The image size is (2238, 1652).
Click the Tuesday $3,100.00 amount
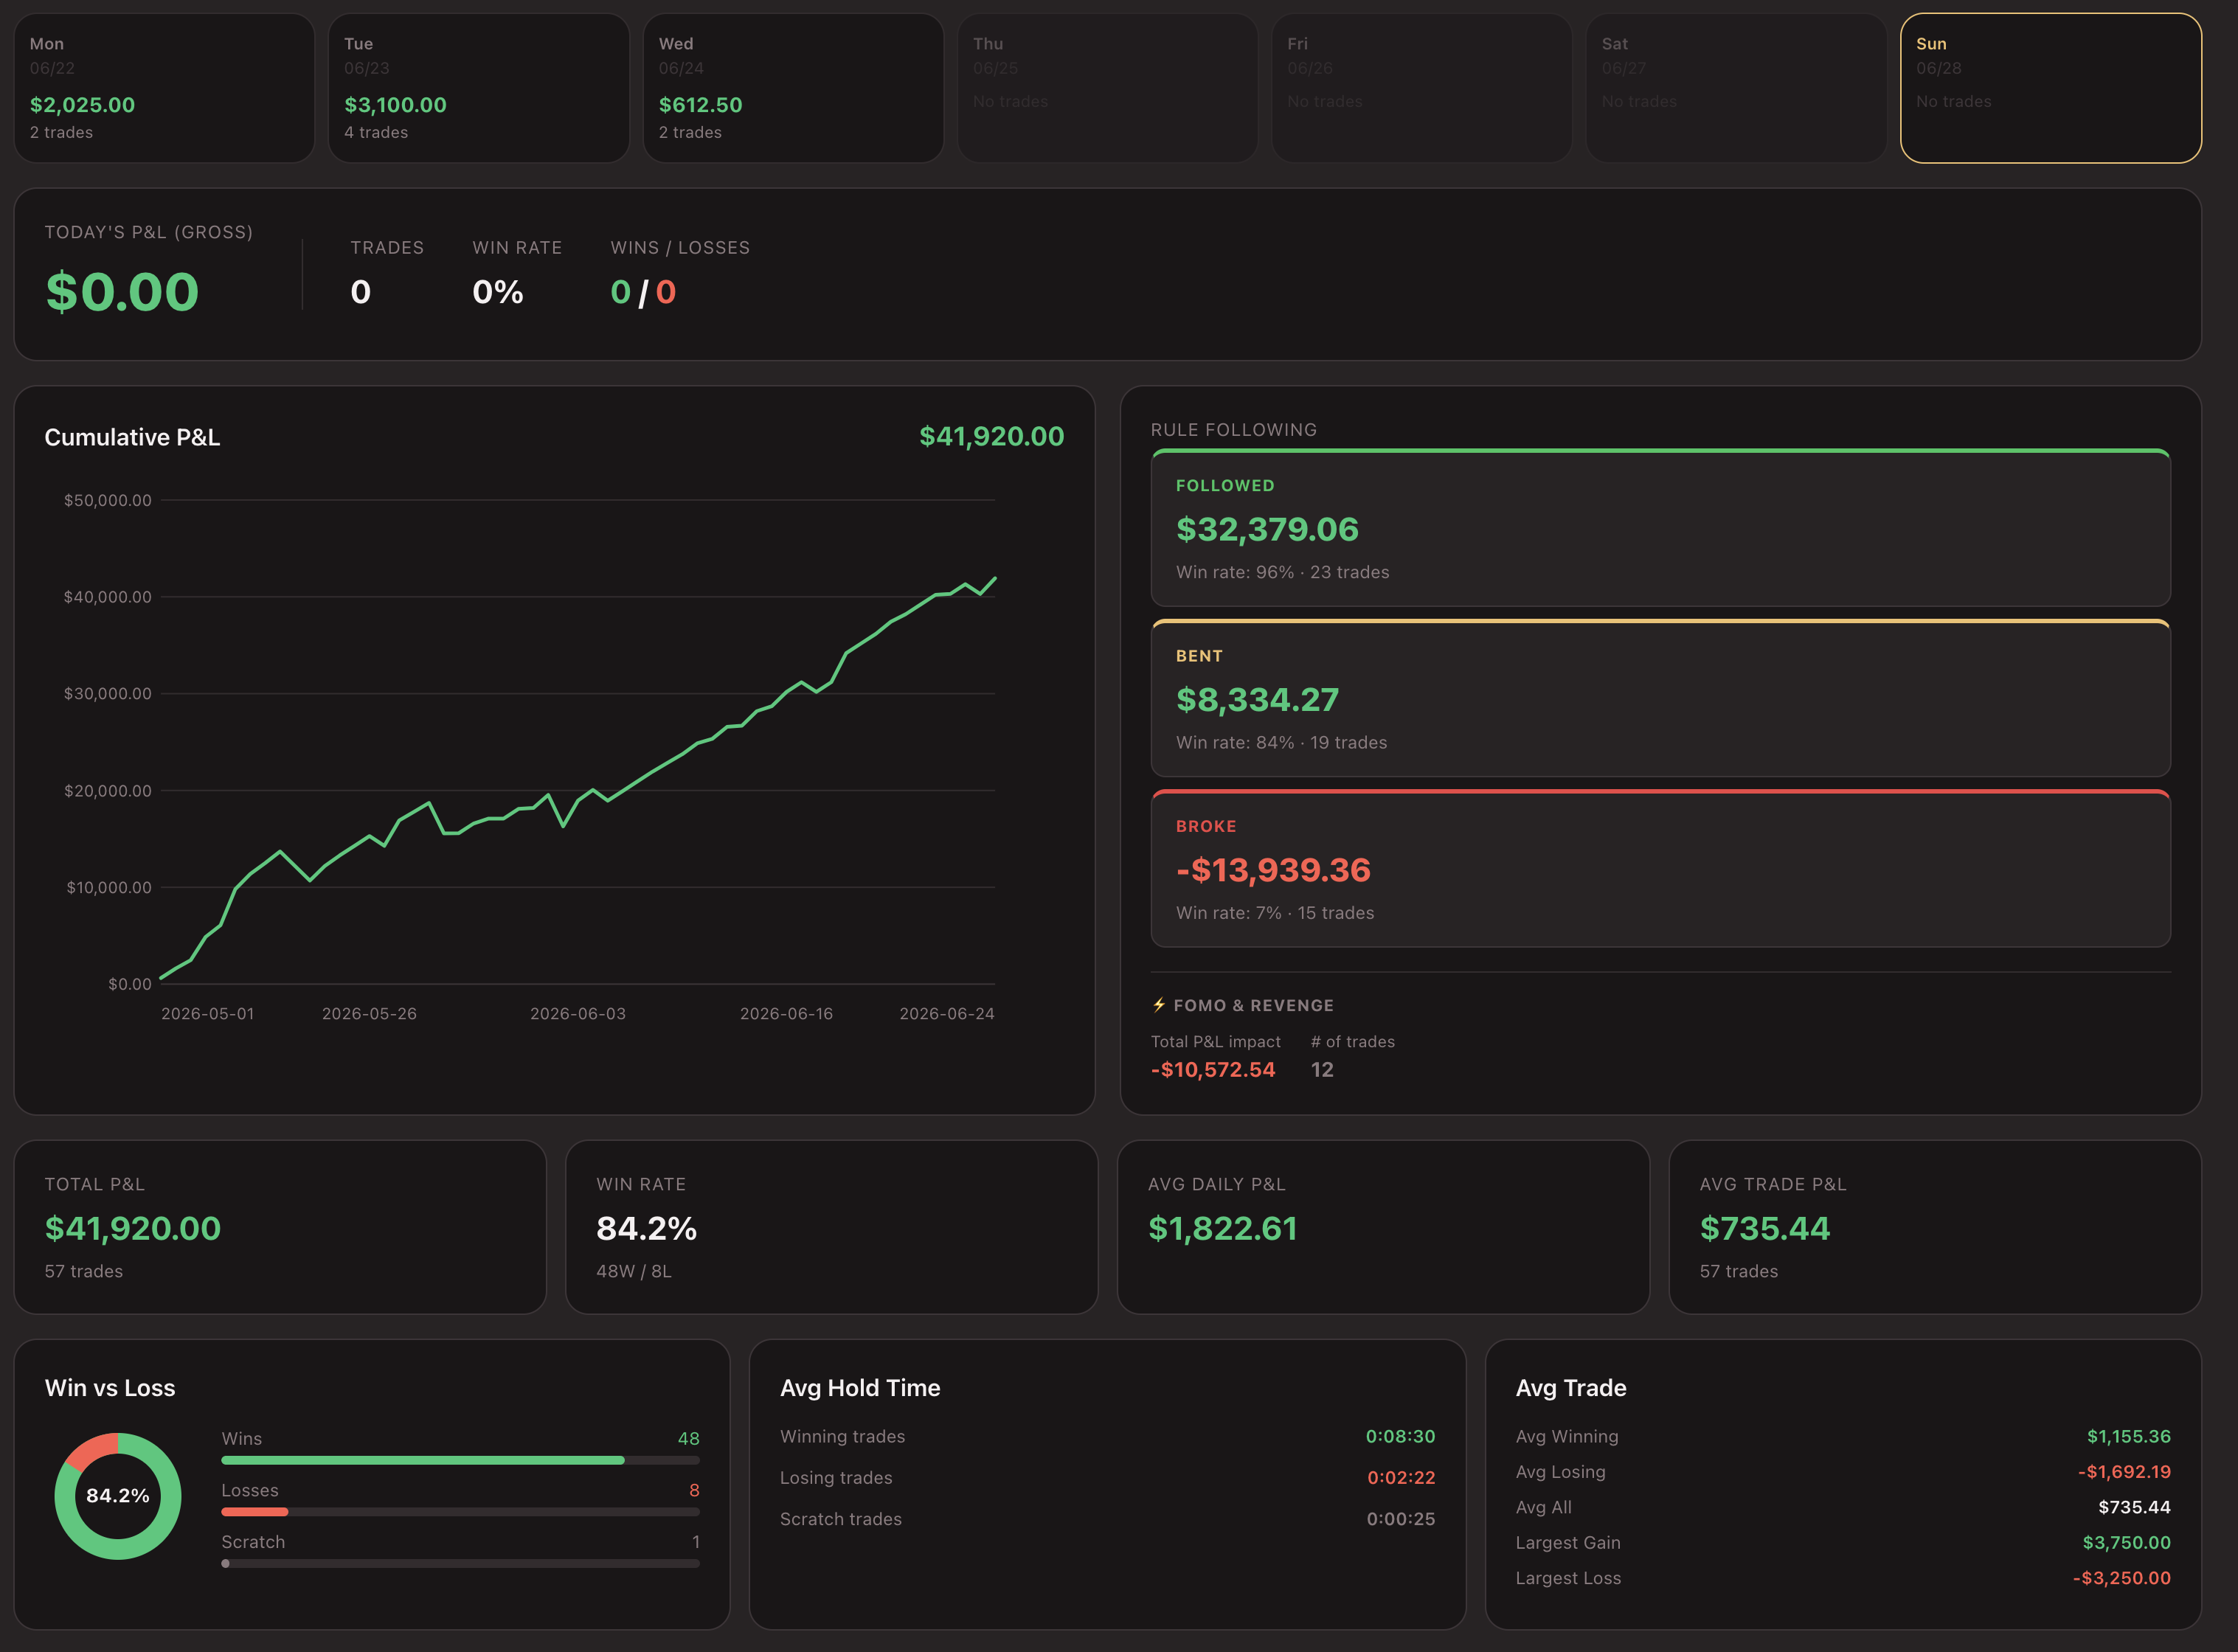(x=395, y=105)
